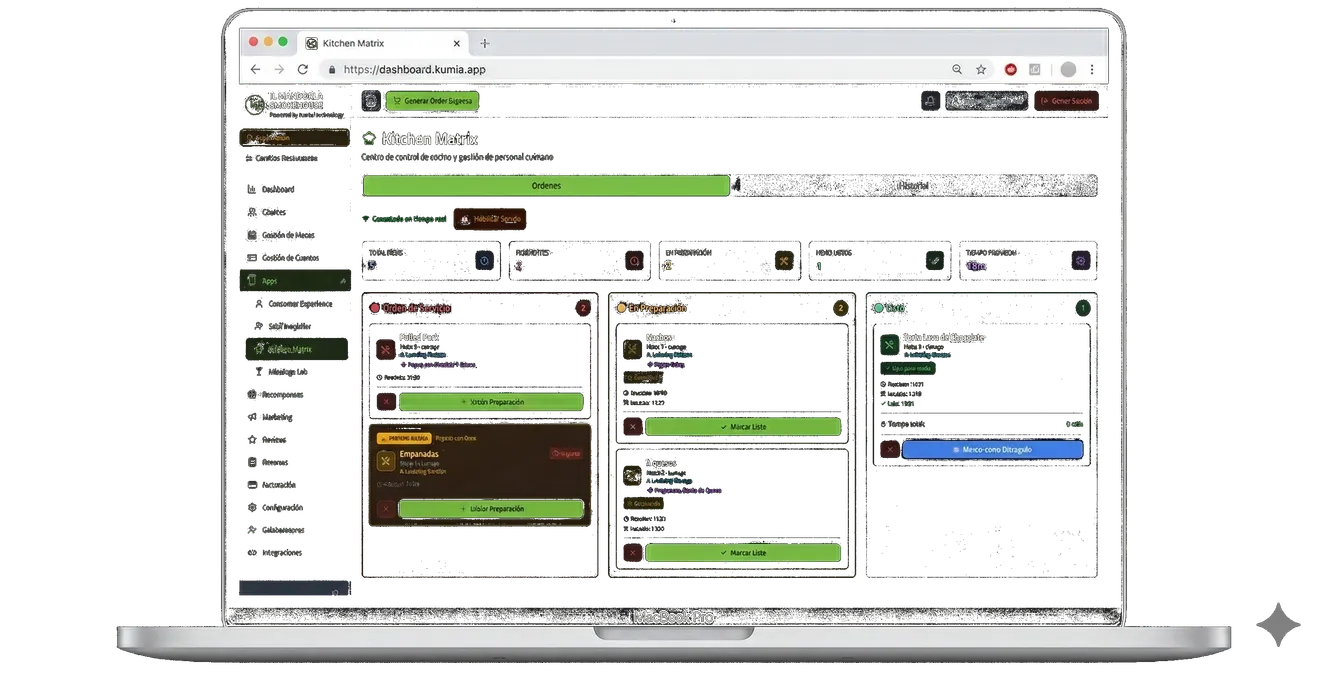Click the red X on the Nachos card

631,427
